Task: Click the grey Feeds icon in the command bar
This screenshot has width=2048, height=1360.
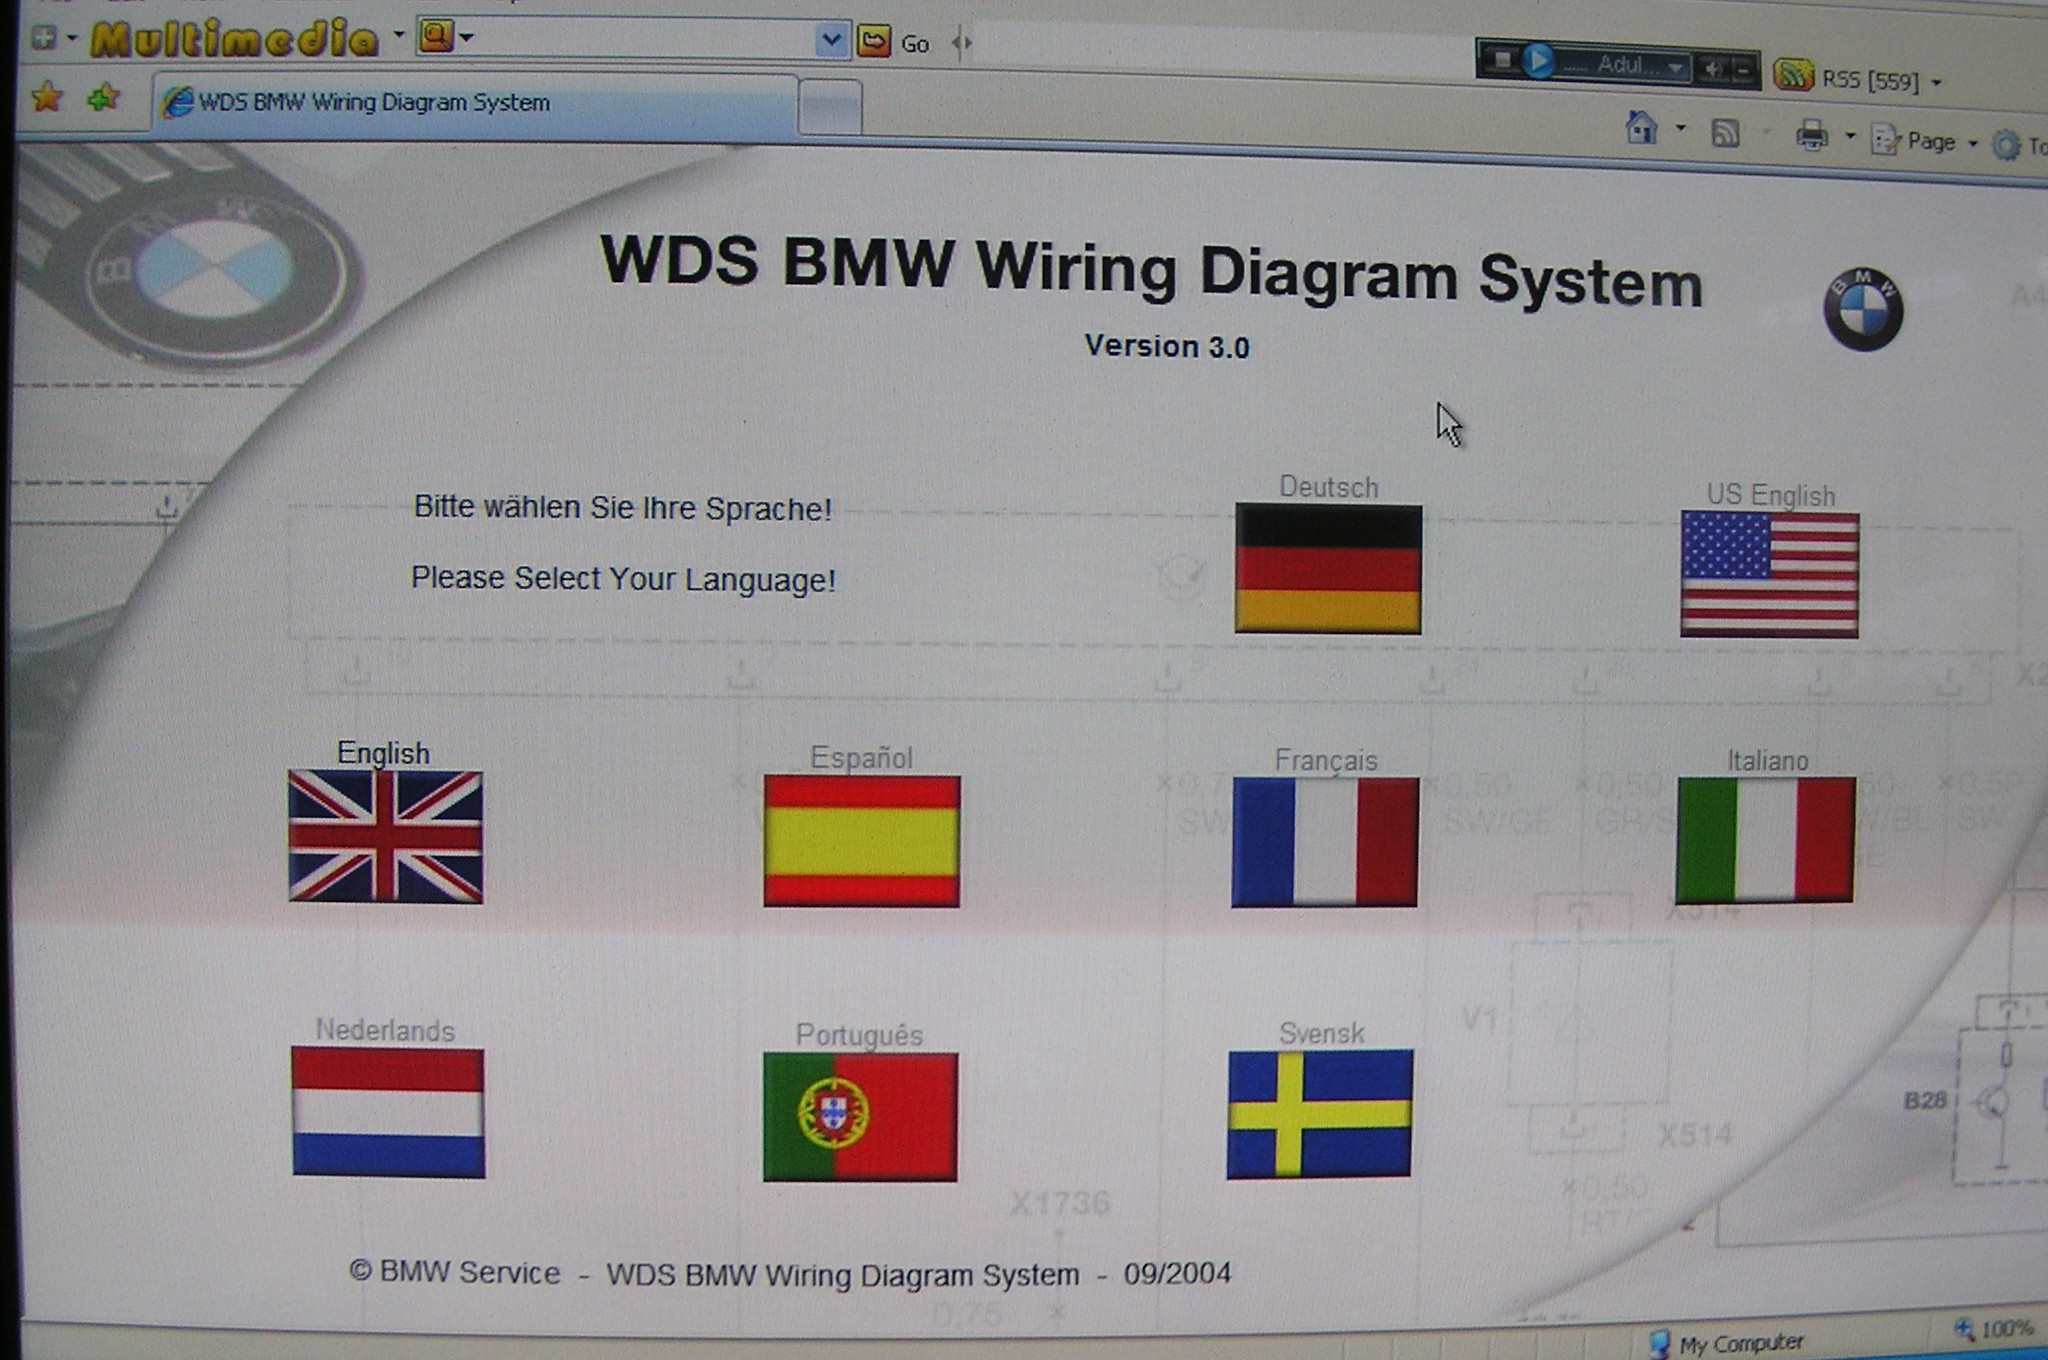Action: click(1726, 133)
